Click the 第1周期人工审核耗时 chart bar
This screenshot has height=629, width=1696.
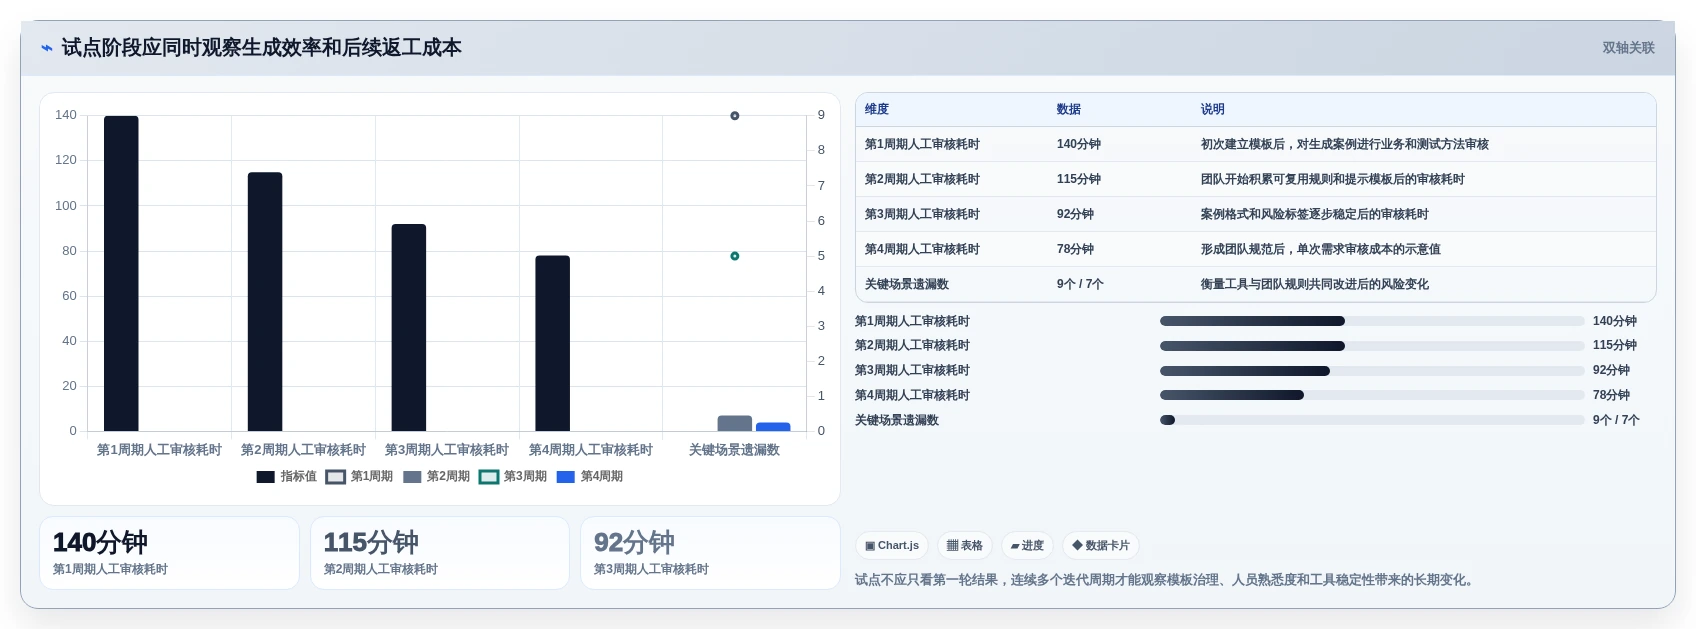121,274
